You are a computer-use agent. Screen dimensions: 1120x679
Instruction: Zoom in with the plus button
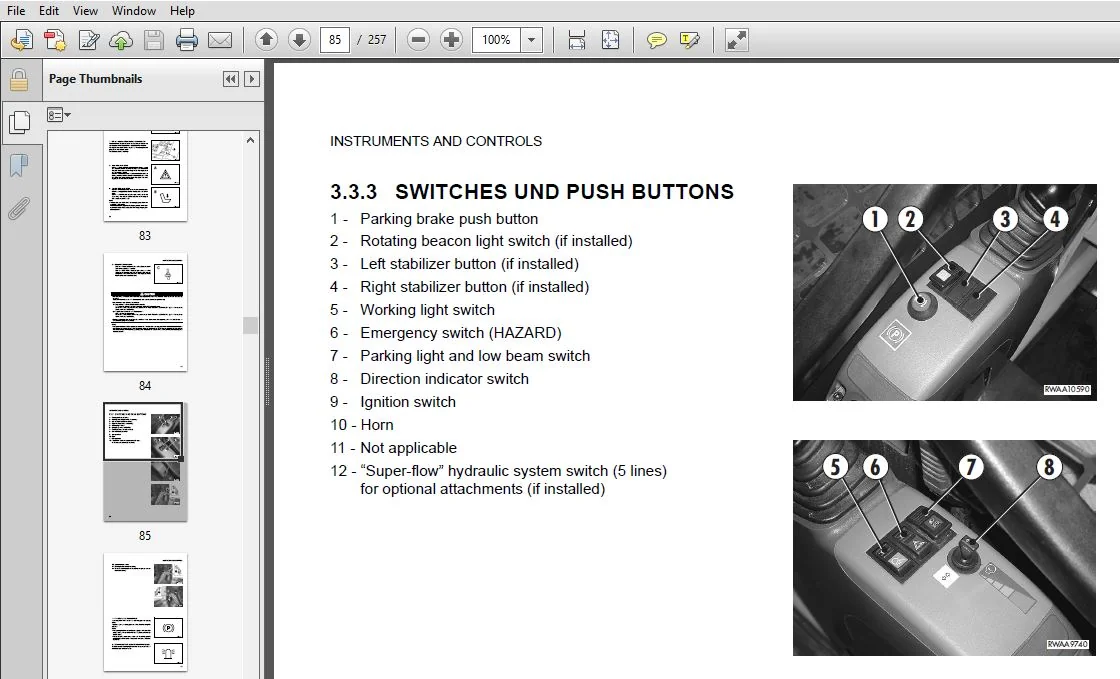pyautogui.click(x=451, y=40)
